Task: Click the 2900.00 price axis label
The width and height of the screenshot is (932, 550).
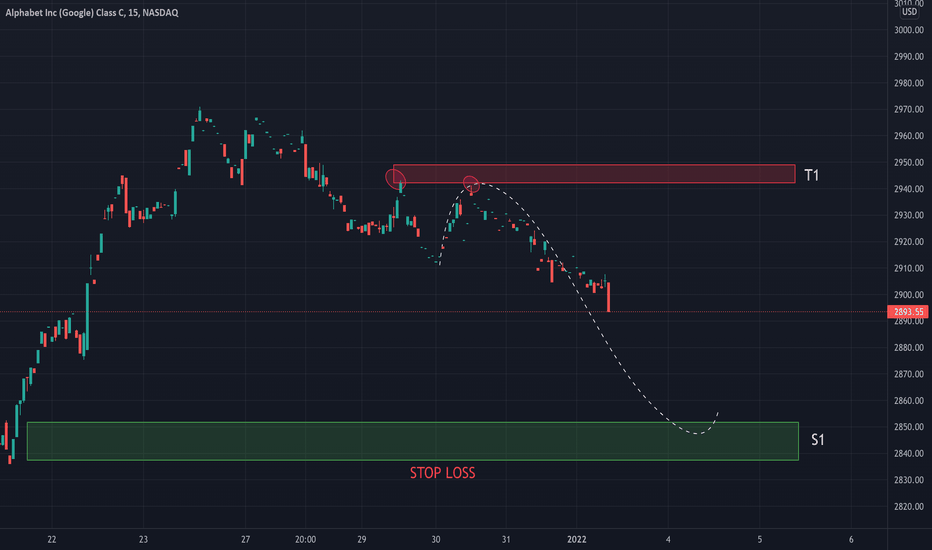Action: point(909,295)
